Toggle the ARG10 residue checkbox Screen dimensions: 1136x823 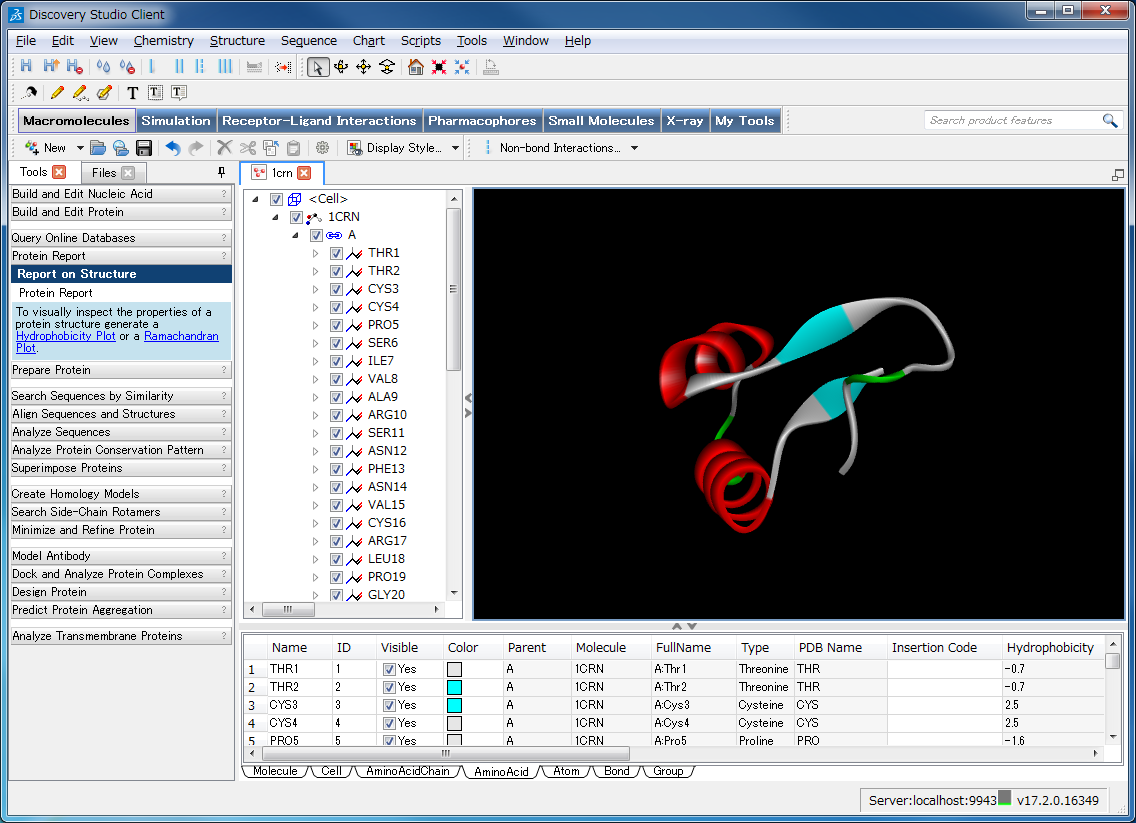coord(336,415)
